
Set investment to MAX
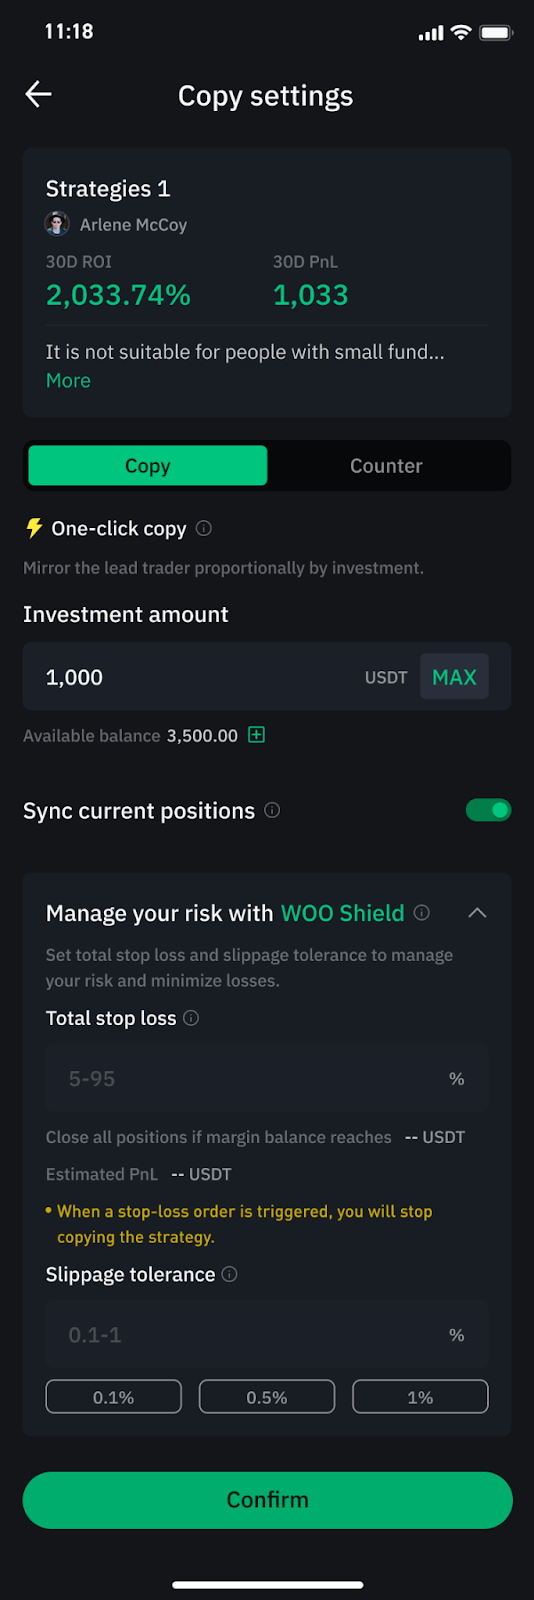[x=454, y=677]
